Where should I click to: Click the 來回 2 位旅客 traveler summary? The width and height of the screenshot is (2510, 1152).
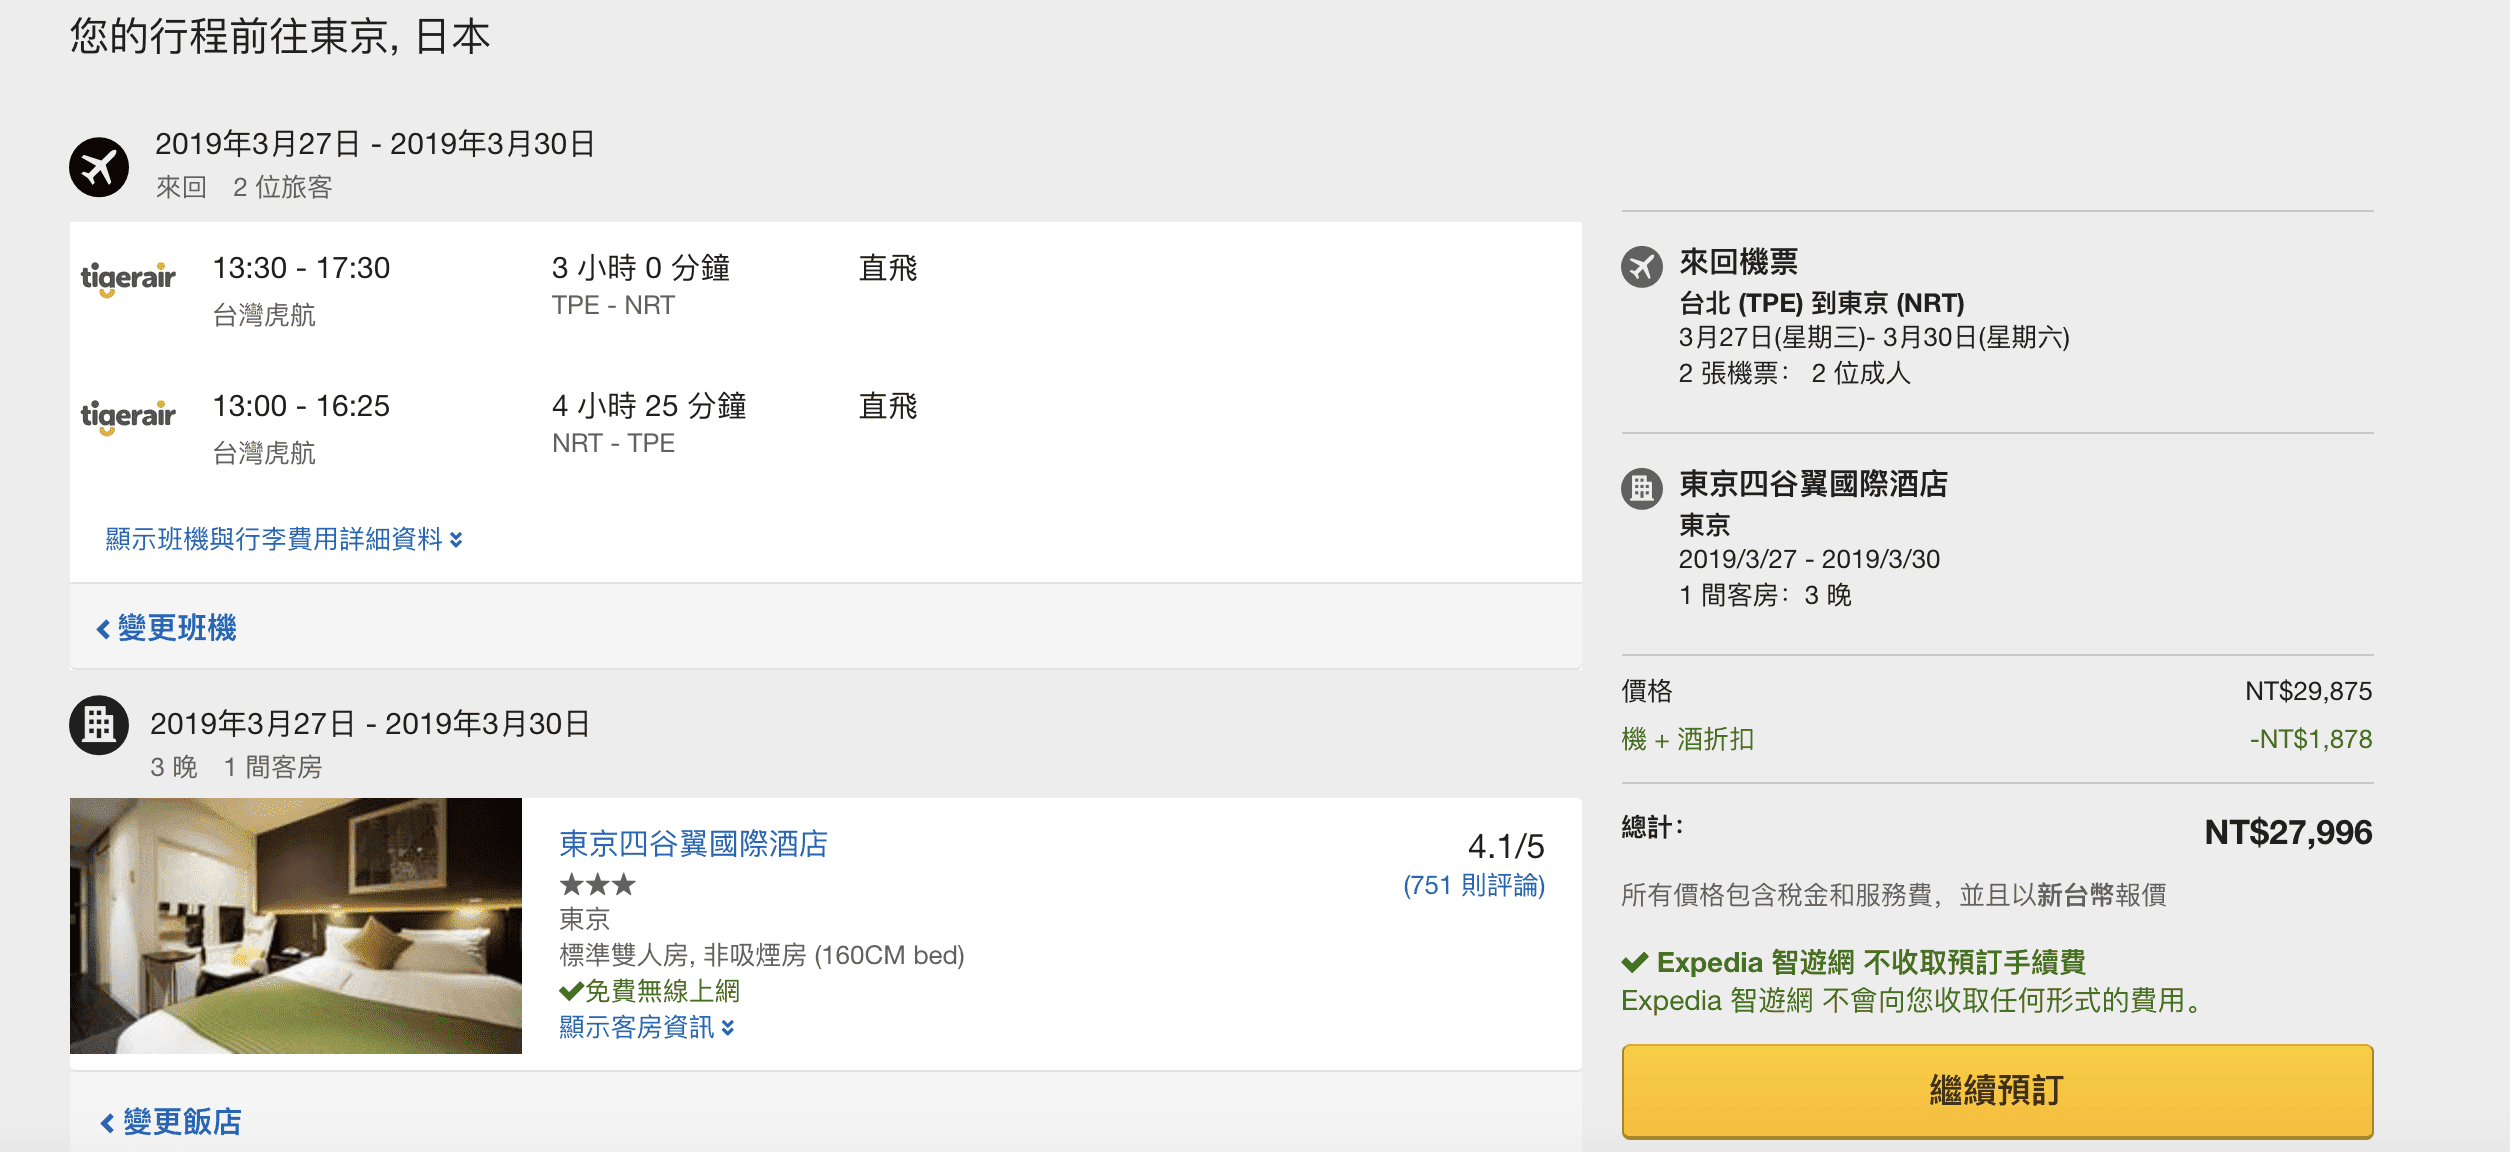(244, 187)
